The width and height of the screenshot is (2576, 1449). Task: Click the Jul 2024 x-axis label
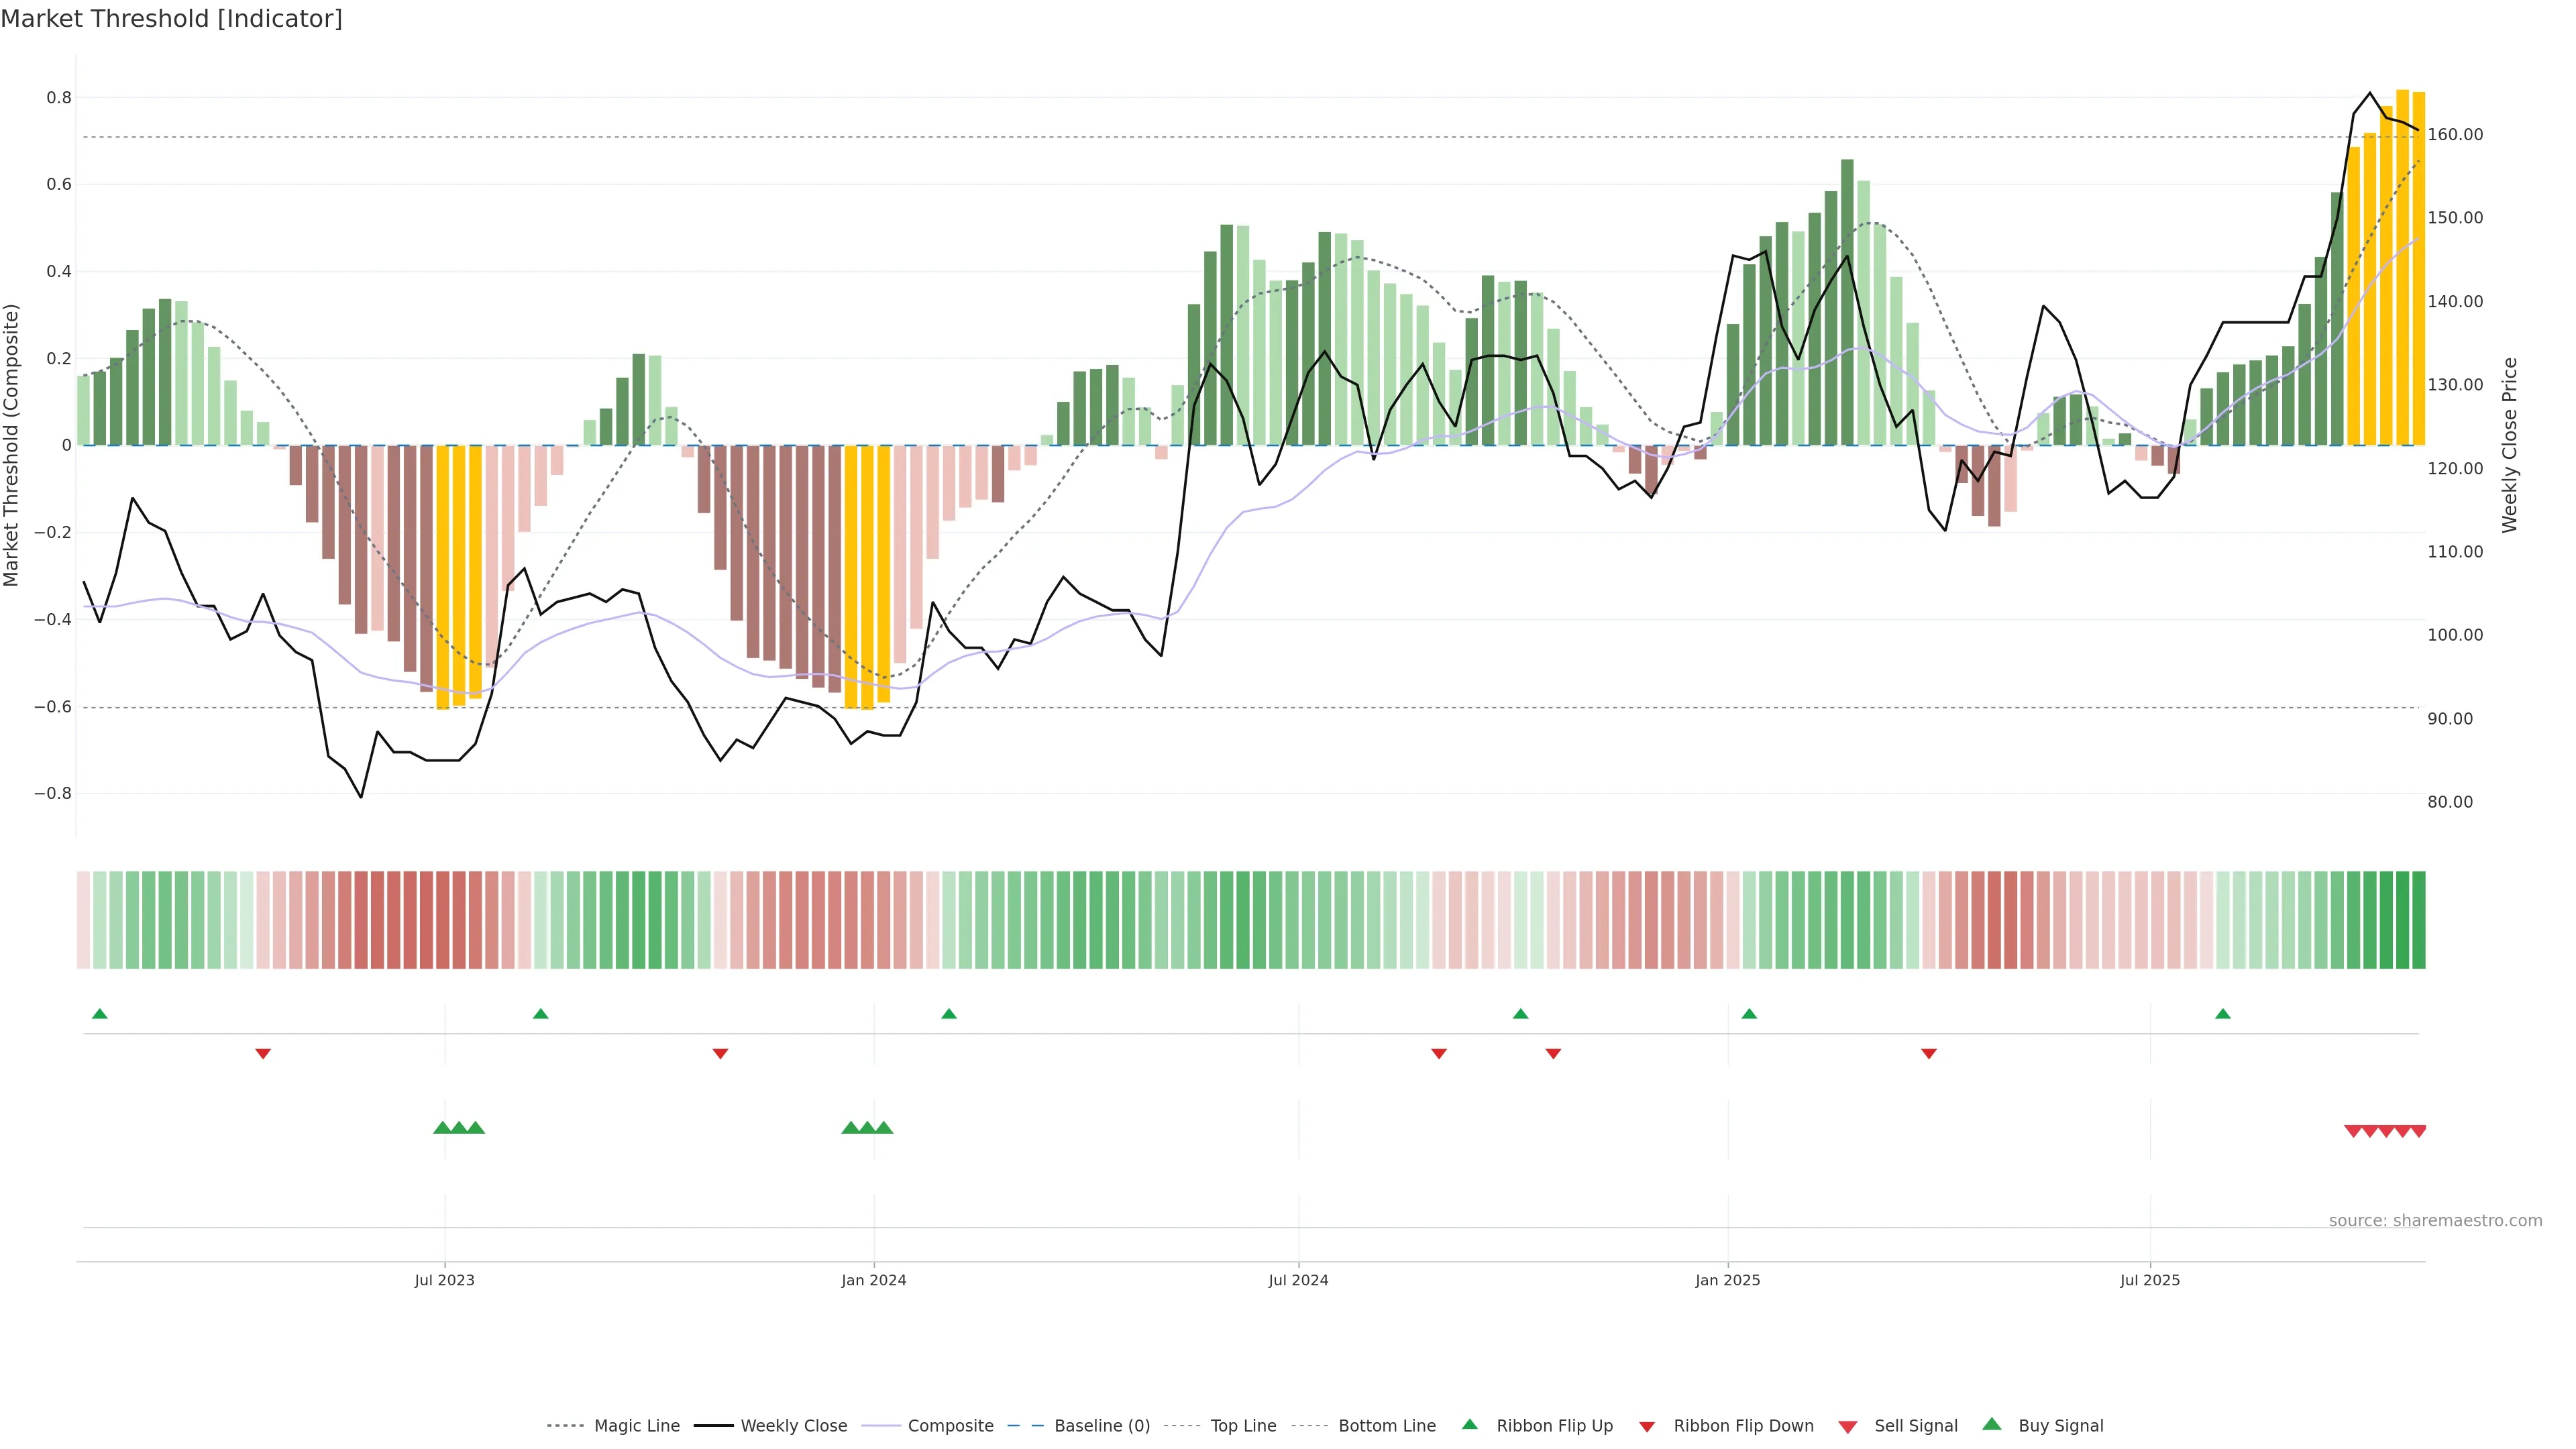click(1298, 1280)
